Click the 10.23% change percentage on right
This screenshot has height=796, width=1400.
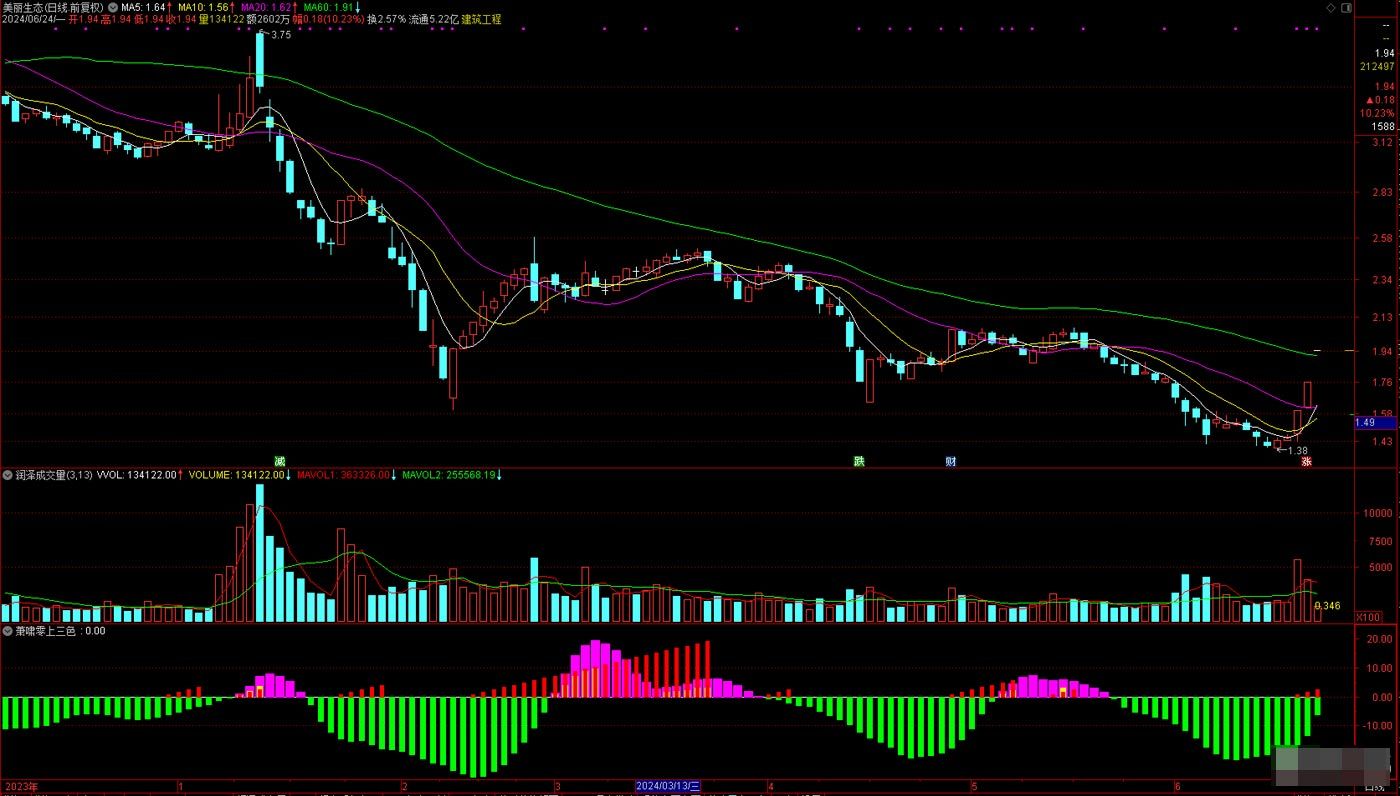[1378, 113]
